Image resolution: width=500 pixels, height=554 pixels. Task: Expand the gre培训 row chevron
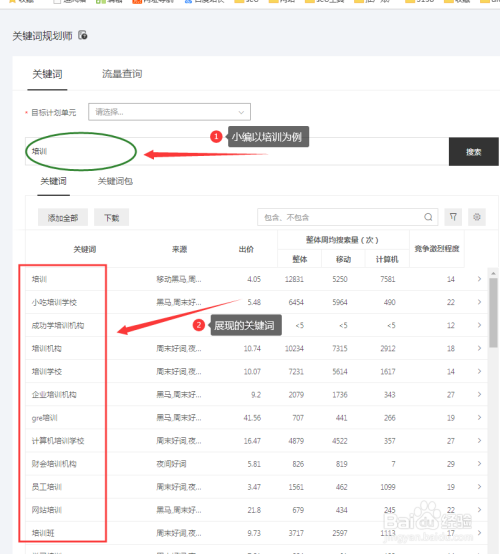pyautogui.click(x=479, y=418)
